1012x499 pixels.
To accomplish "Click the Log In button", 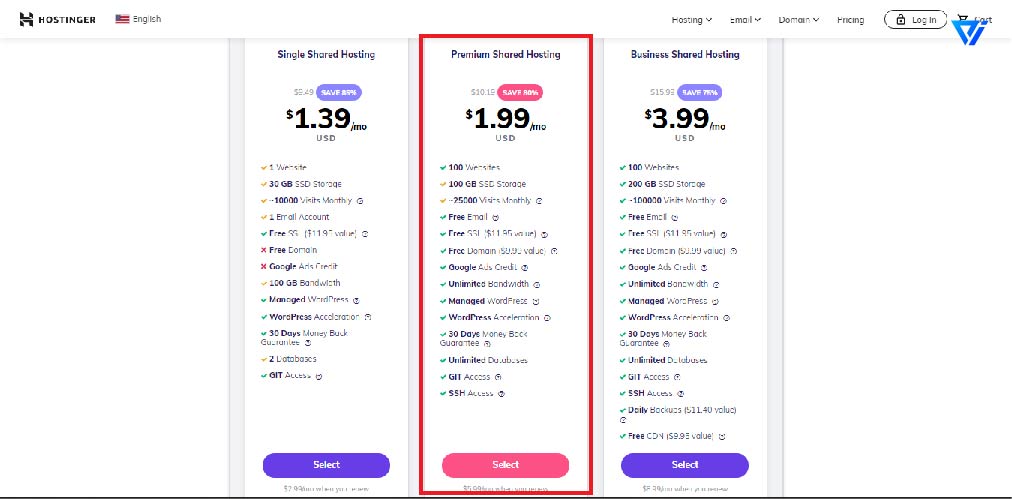I will (x=915, y=20).
